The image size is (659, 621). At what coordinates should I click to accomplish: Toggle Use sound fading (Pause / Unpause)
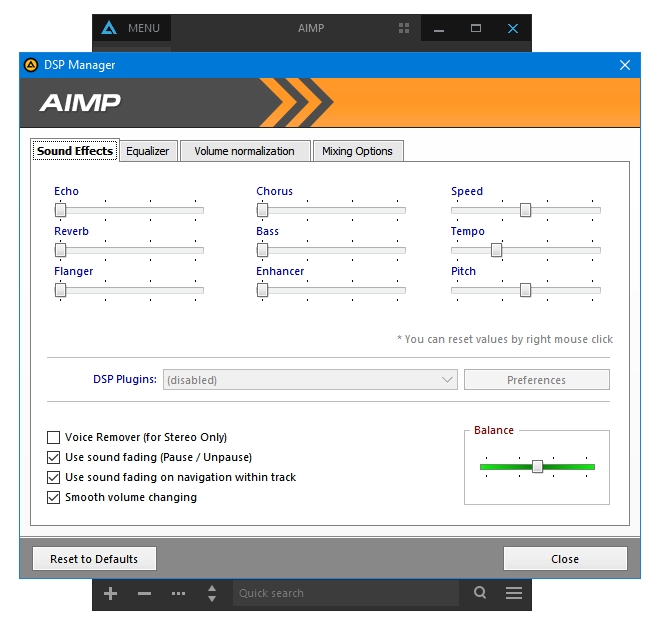click(53, 457)
